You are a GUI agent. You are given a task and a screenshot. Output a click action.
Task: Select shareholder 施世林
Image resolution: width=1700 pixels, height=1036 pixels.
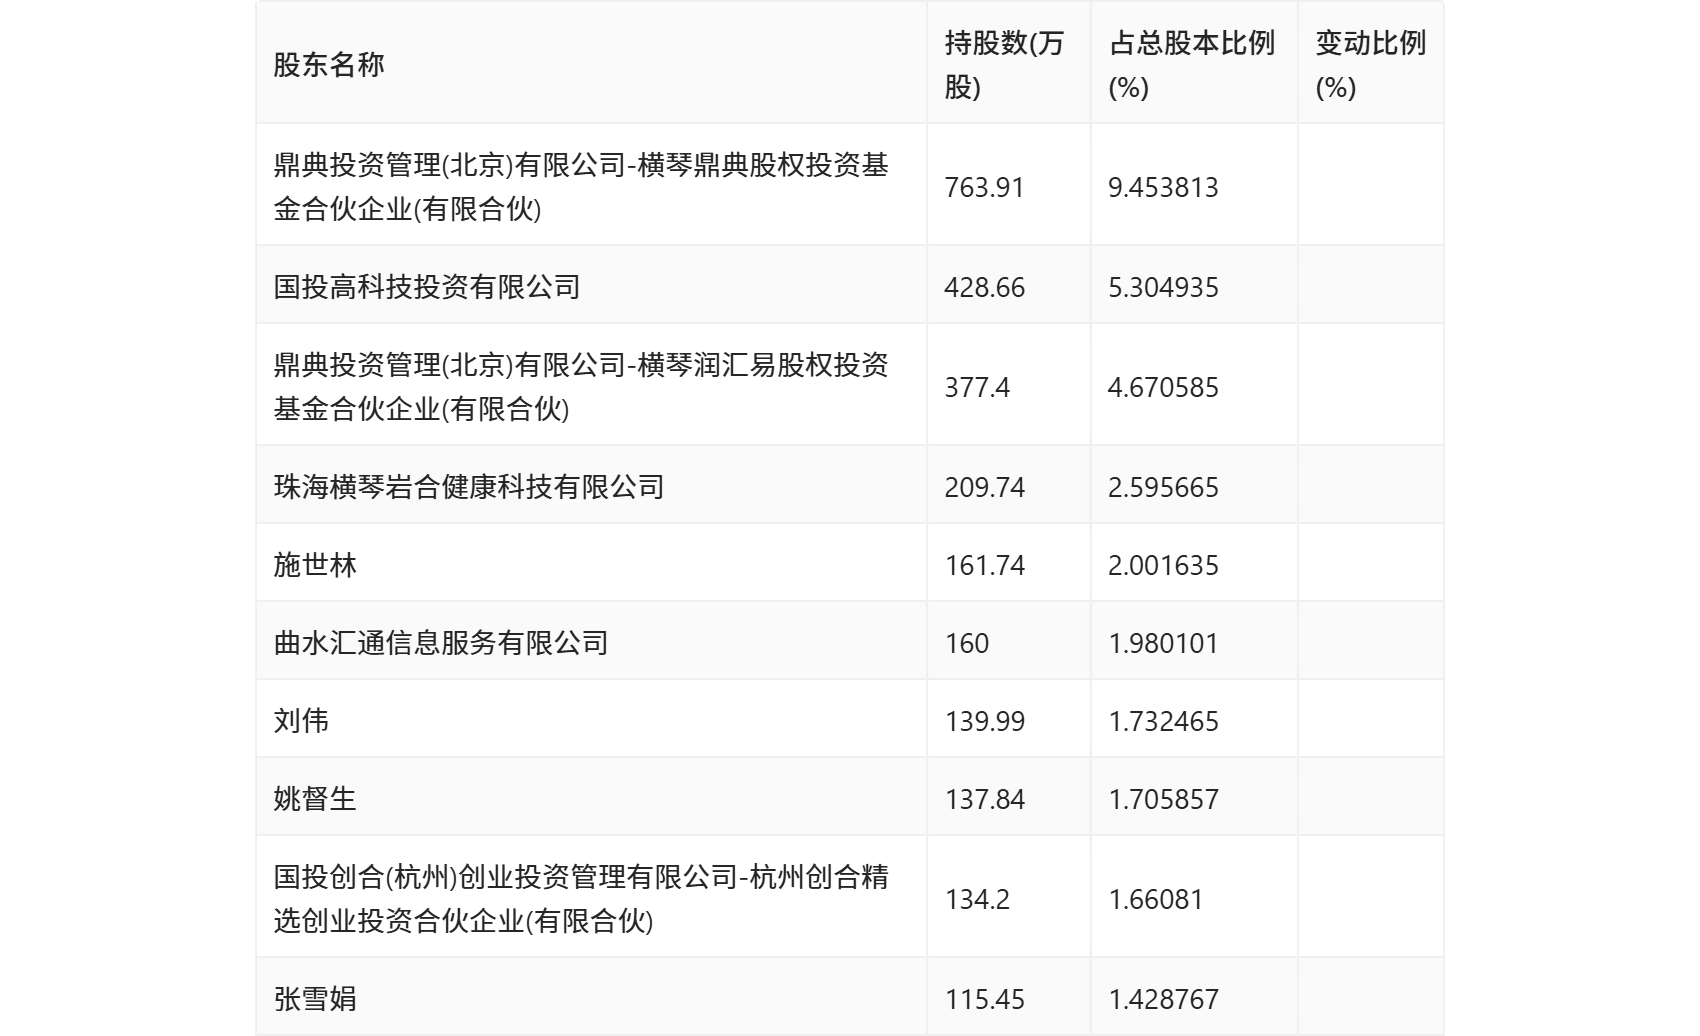315,565
